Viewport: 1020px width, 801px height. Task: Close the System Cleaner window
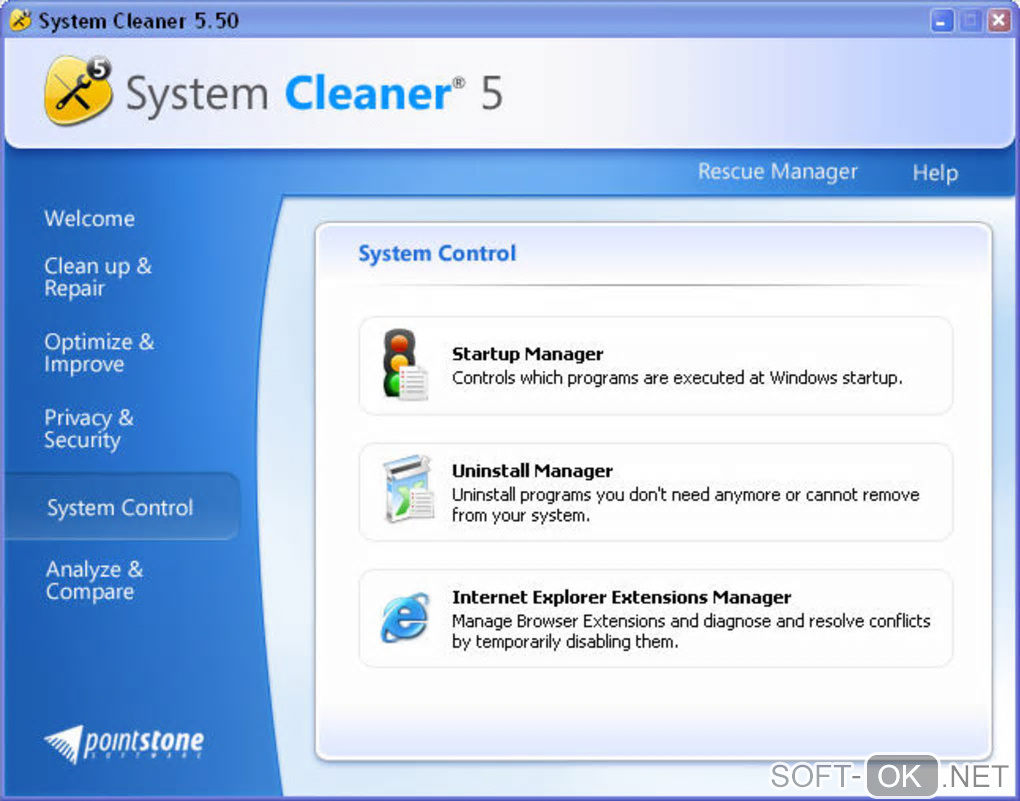click(998, 21)
